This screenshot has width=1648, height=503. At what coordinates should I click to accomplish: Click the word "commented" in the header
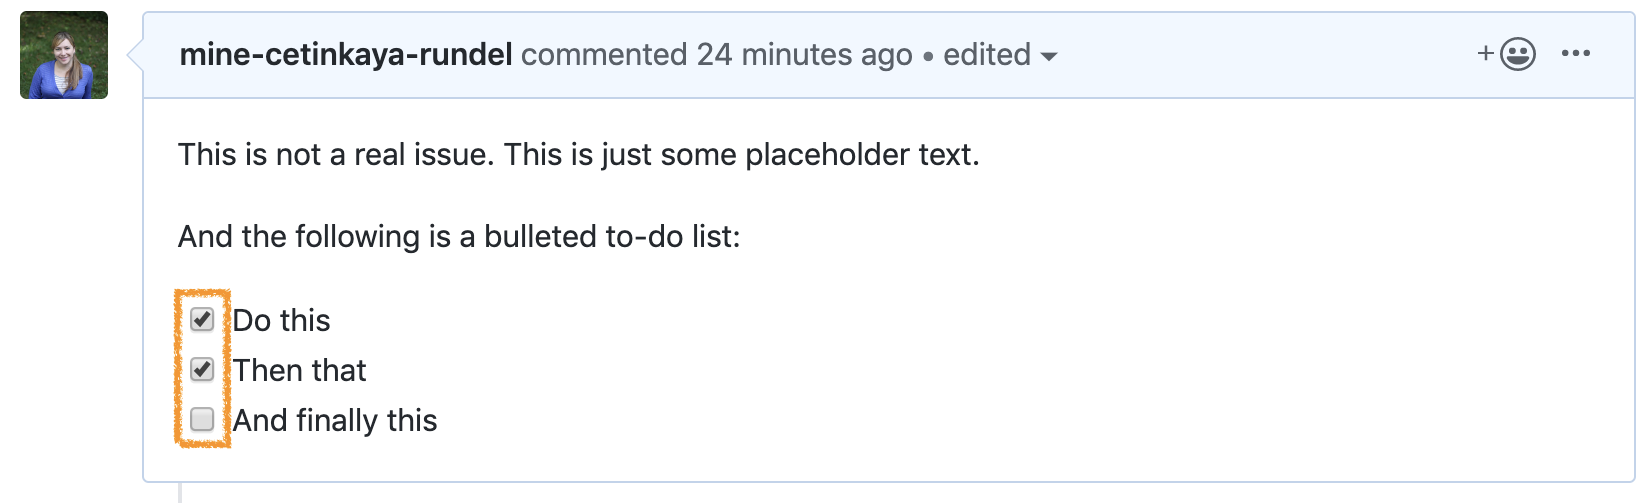pos(604,55)
